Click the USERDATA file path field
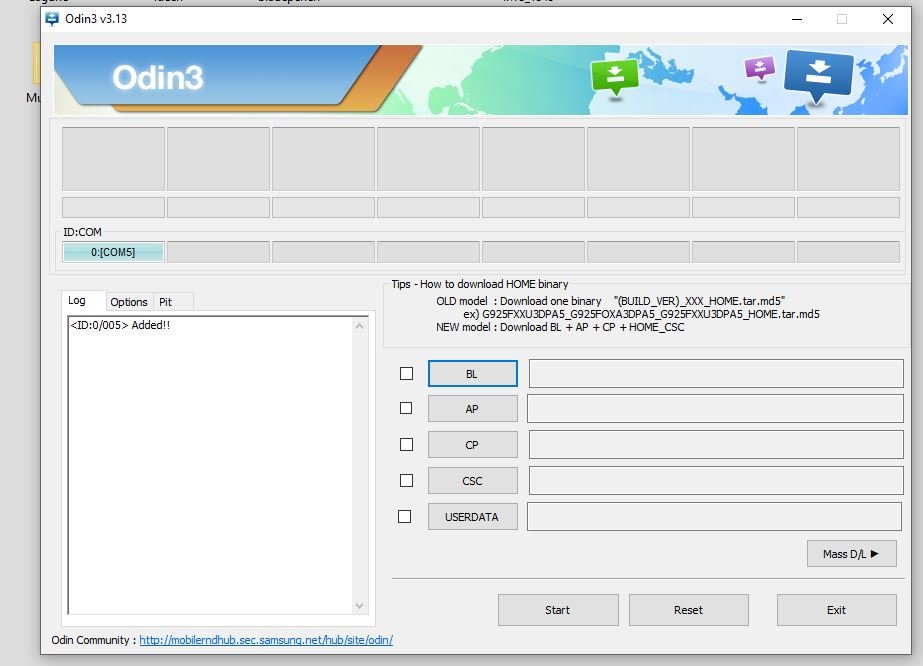The width and height of the screenshot is (923, 666). coord(714,516)
